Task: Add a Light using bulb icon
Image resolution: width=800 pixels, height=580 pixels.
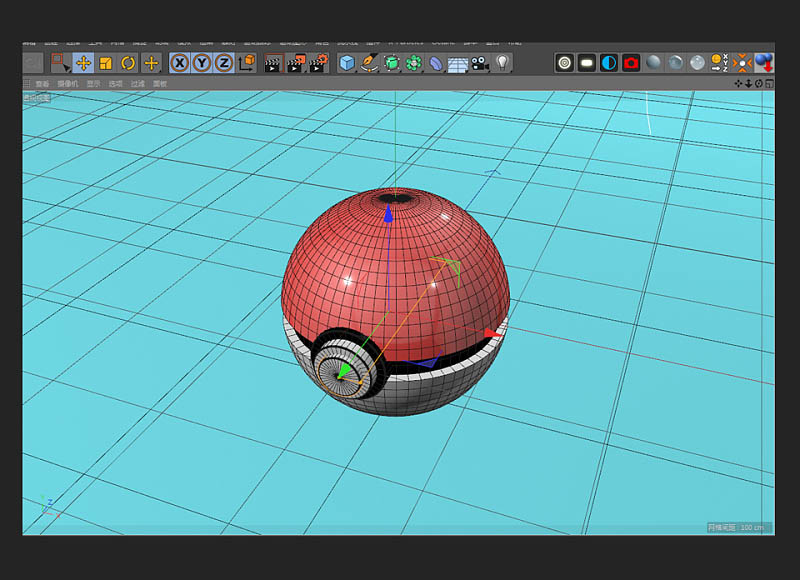Action: (x=502, y=63)
